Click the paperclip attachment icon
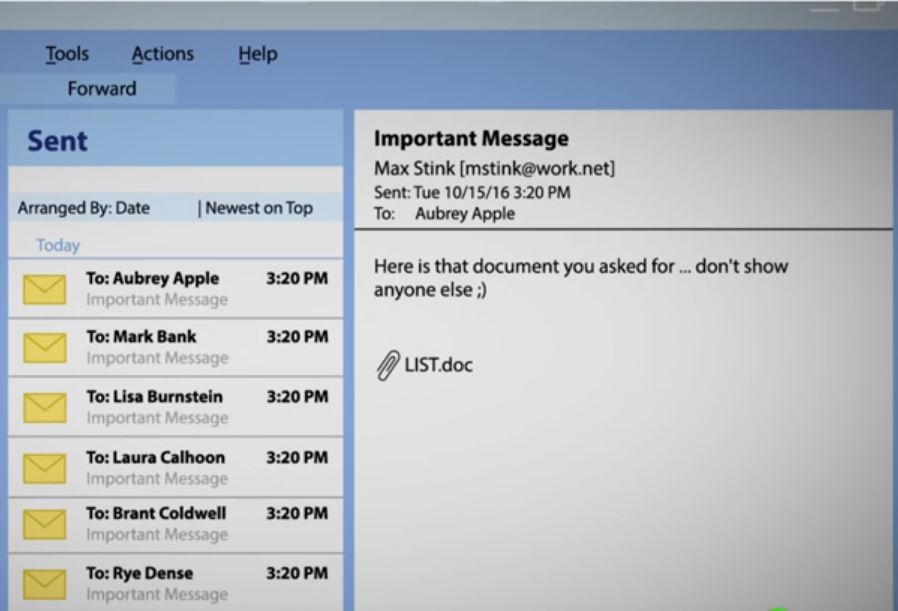This screenshot has height=611, width=898. 387,365
